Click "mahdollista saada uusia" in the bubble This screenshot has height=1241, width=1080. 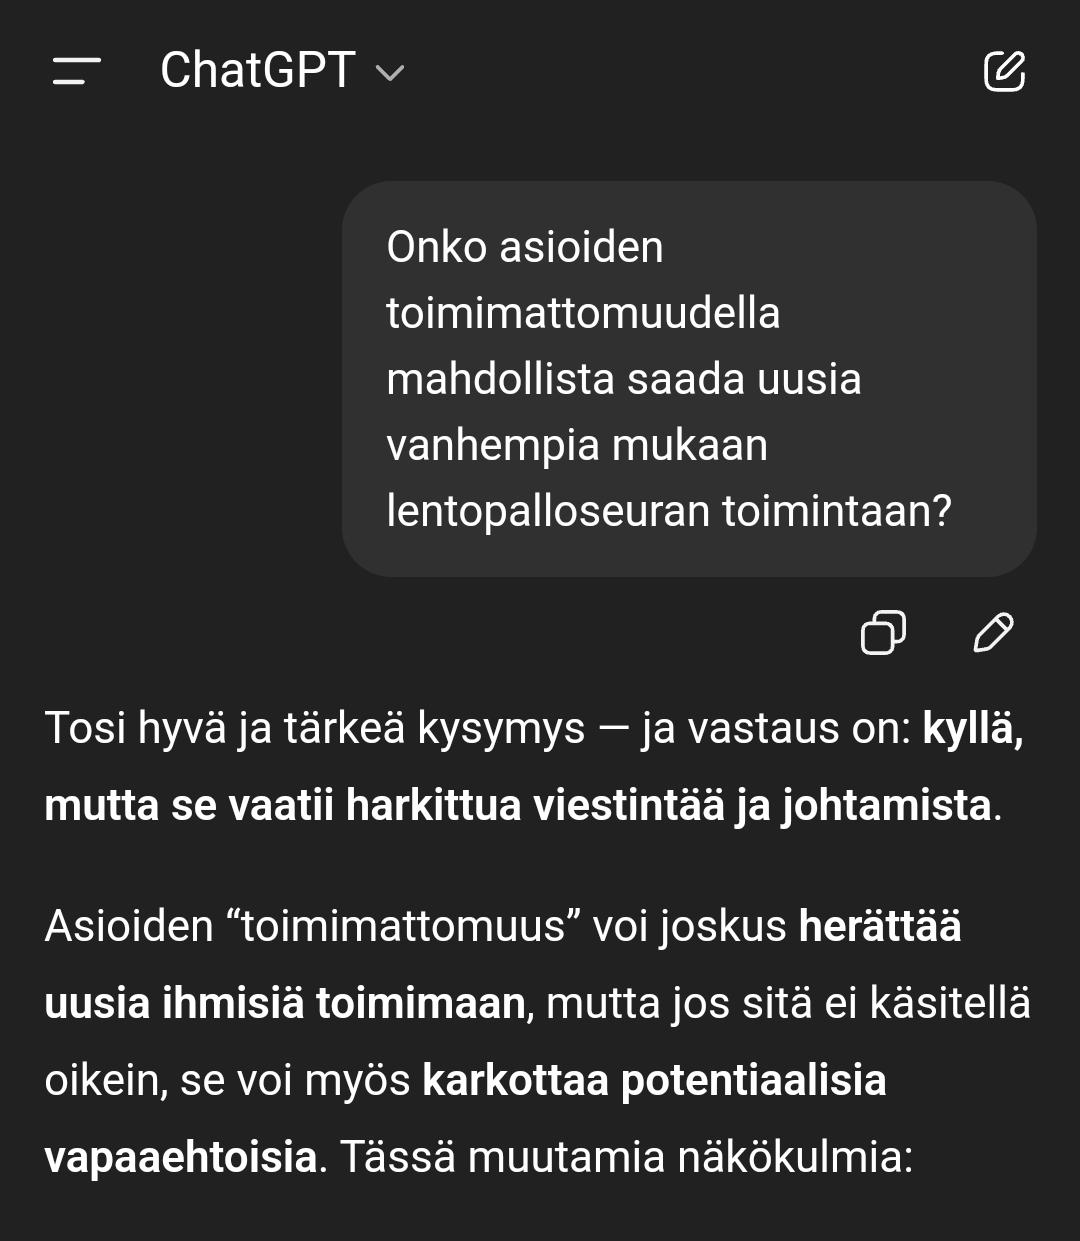click(x=623, y=379)
